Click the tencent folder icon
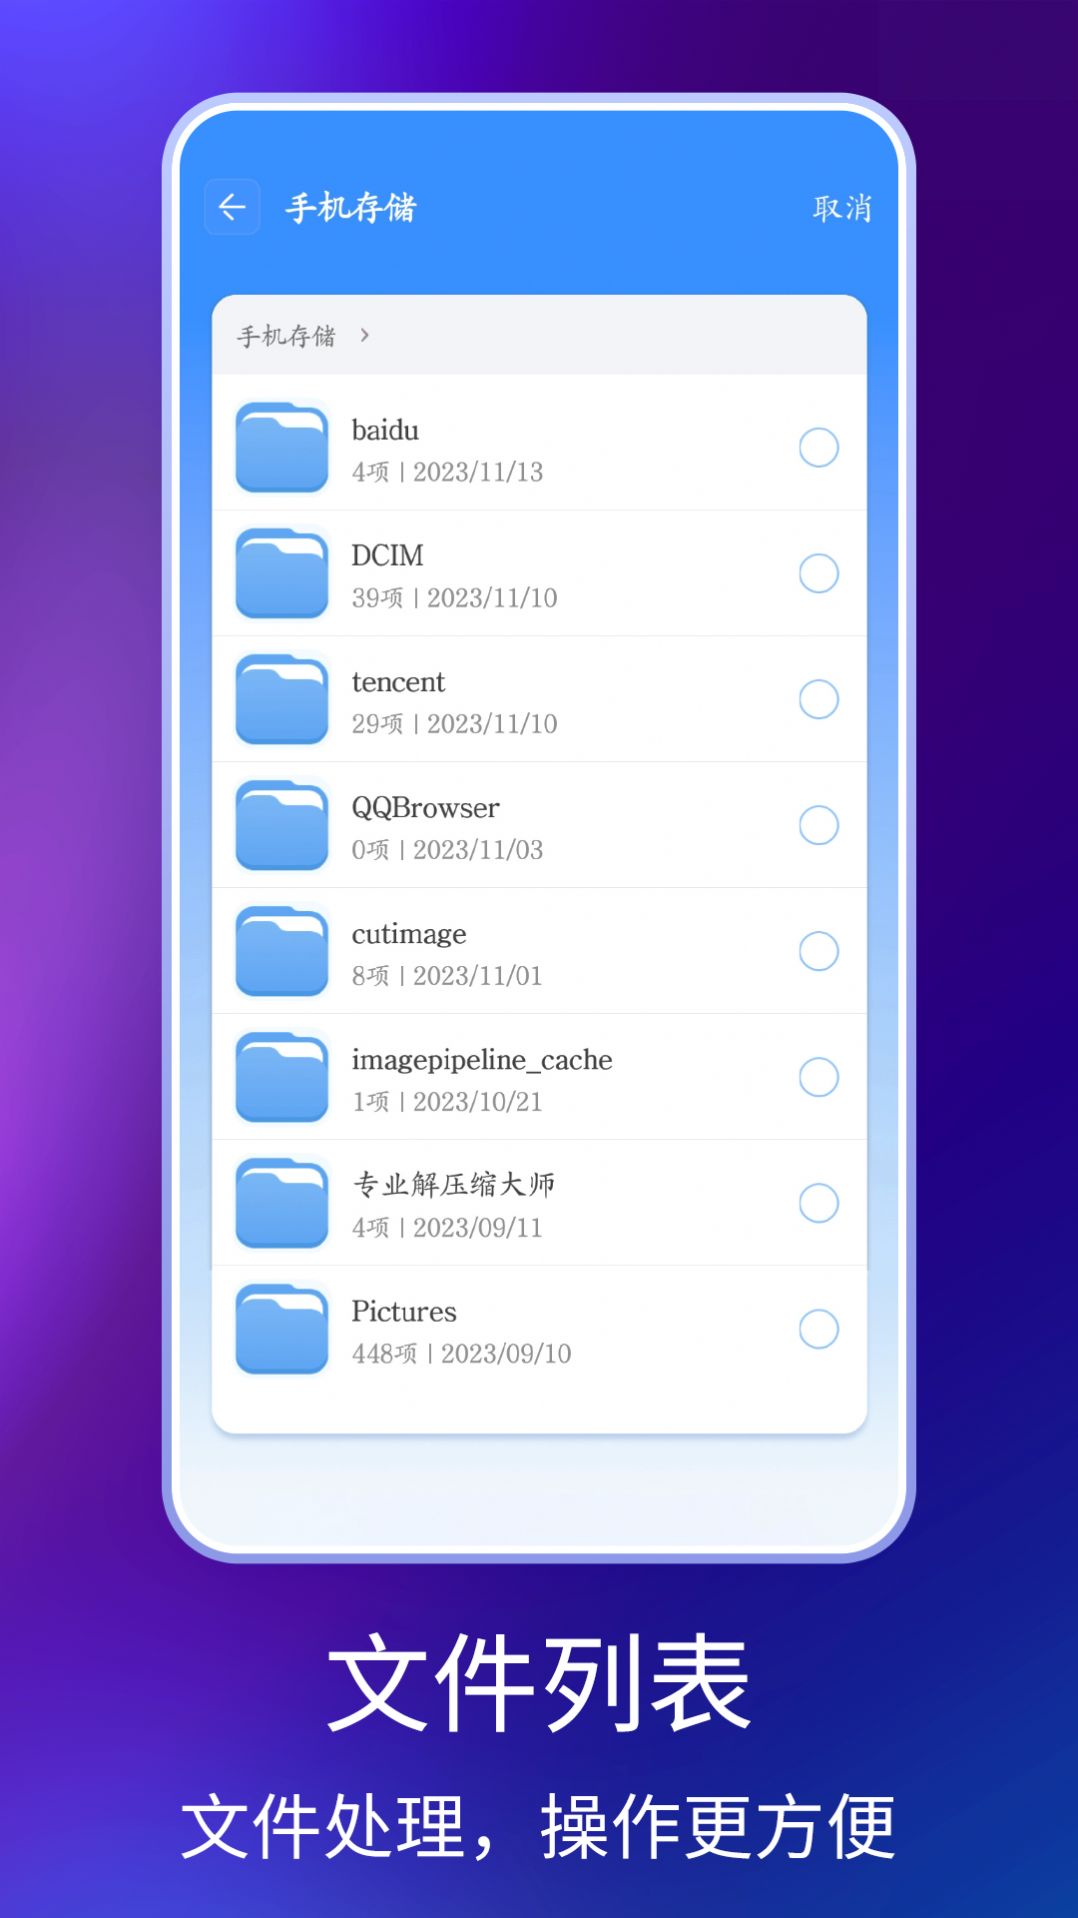Image resolution: width=1078 pixels, height=1918 pixels. click(x=282, y=700)
